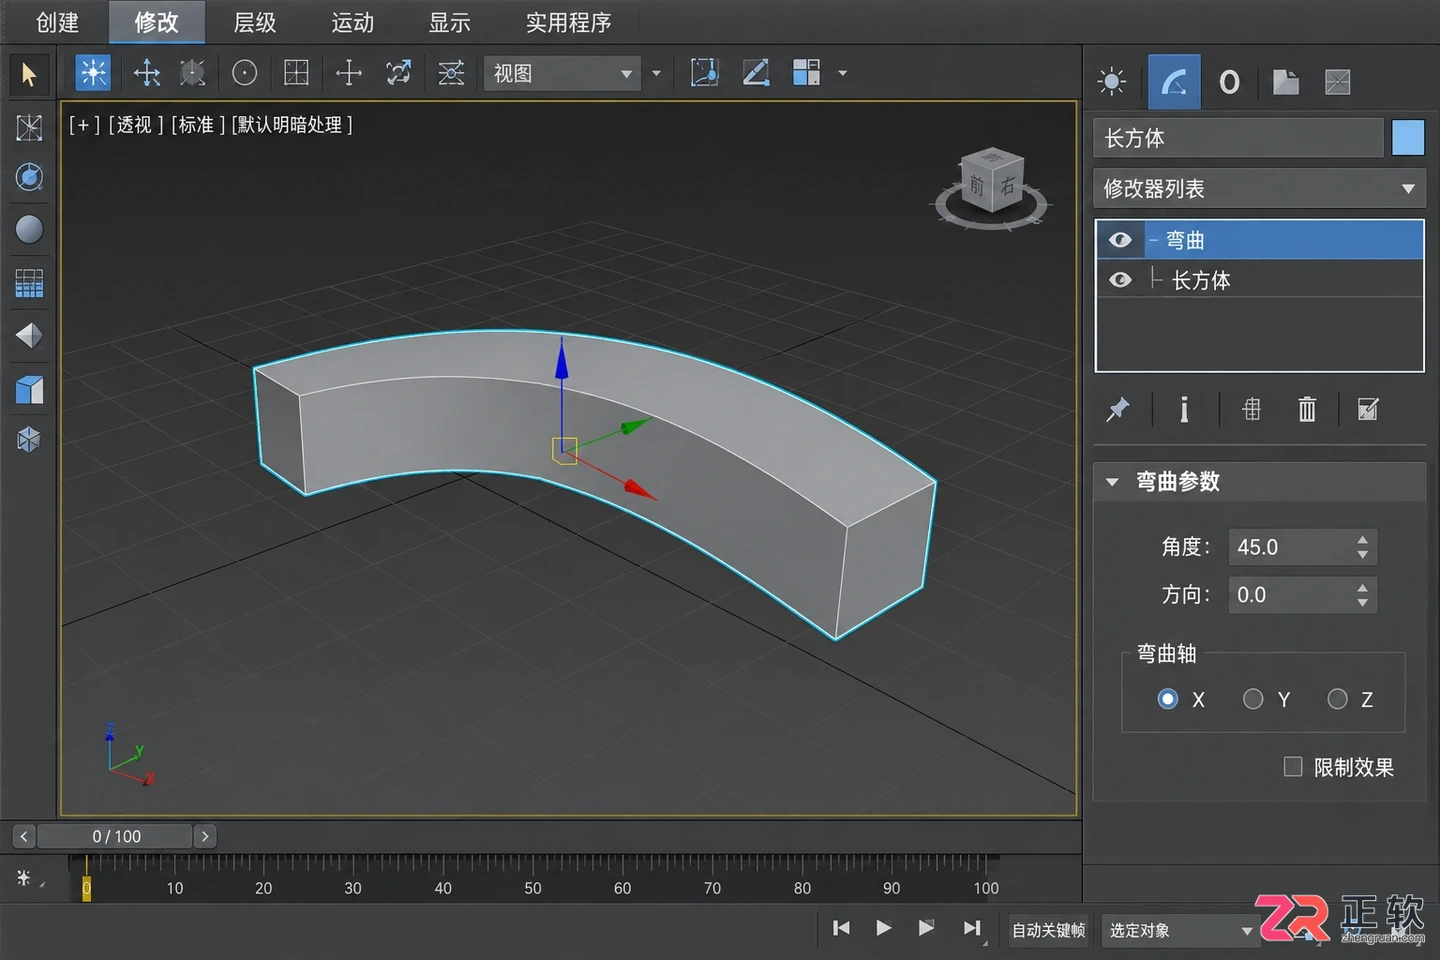Hide the 弯曲 modifier using its eye
1440x960 pixels.
click(1120, 240)
